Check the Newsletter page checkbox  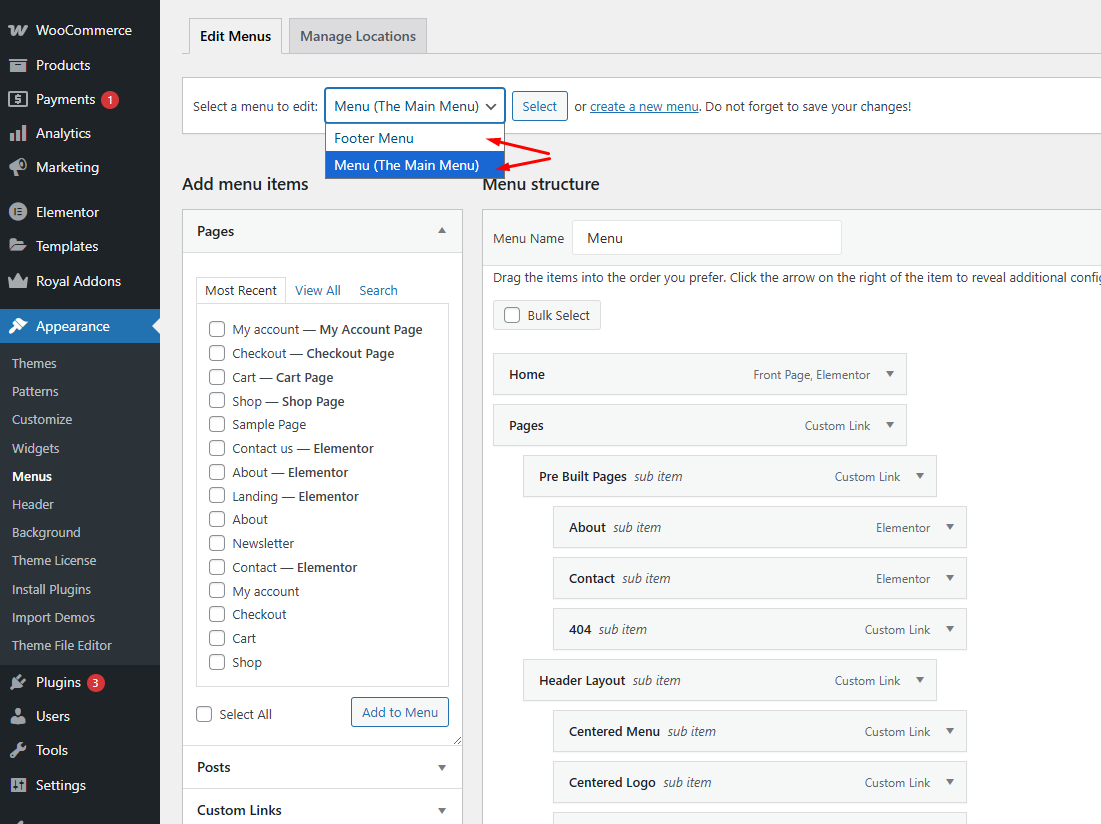pos(217,543)
